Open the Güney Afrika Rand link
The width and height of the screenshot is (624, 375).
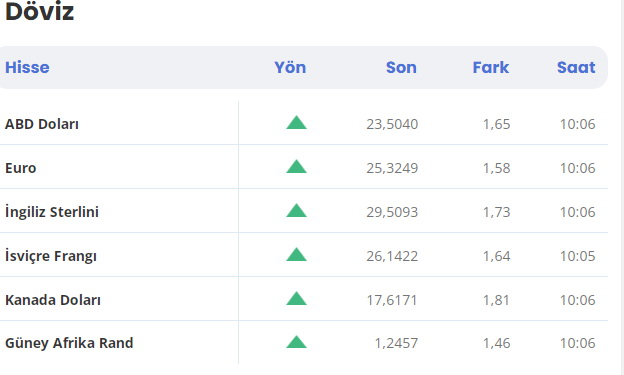coord(69,343)
